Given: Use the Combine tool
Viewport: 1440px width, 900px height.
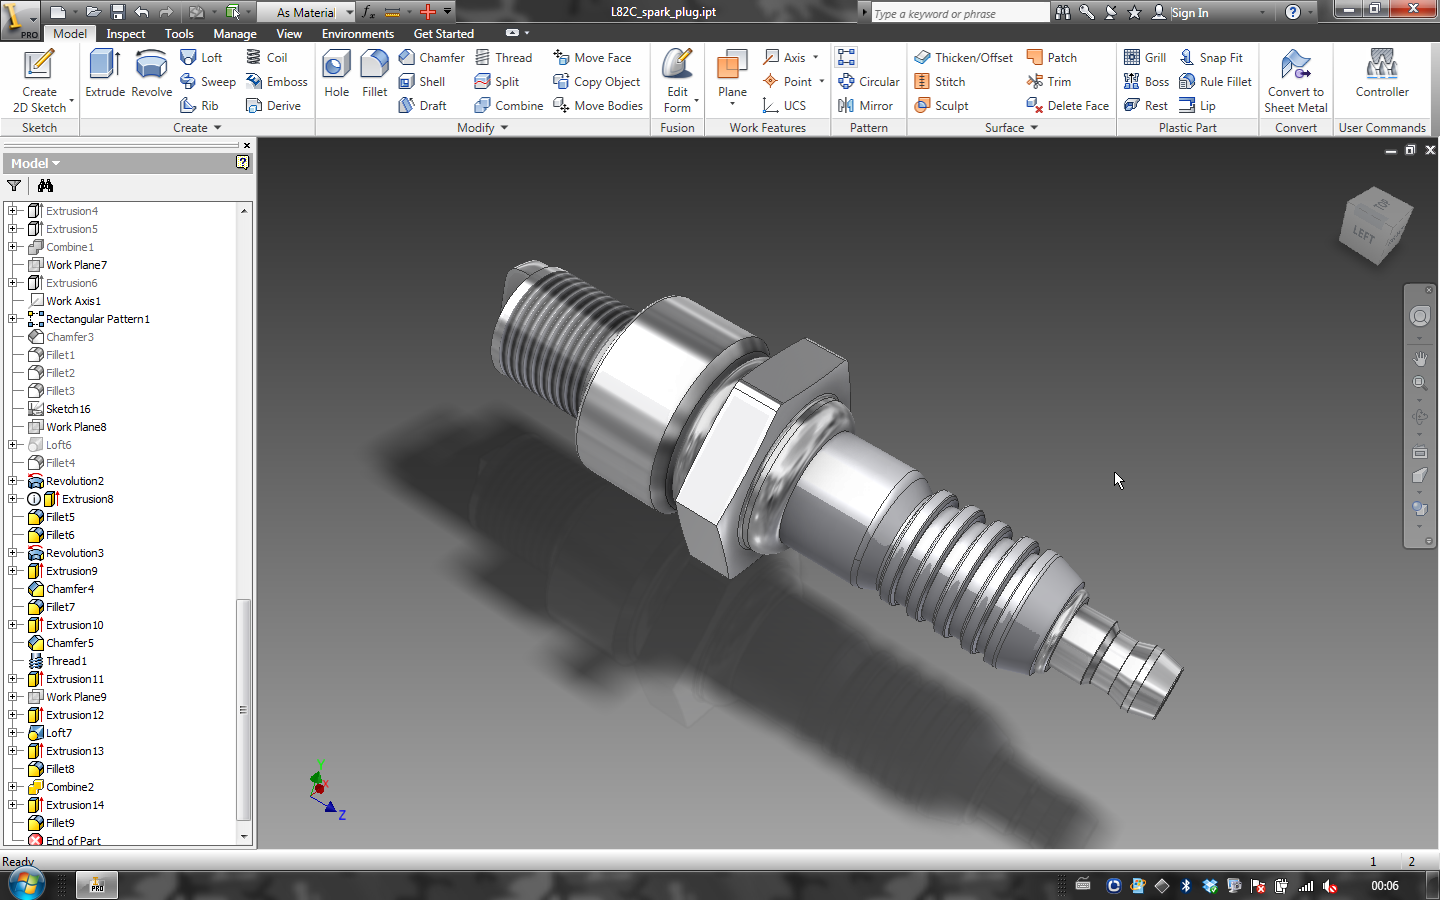Looking at the screenshot, I should click(x=509, y=106).
